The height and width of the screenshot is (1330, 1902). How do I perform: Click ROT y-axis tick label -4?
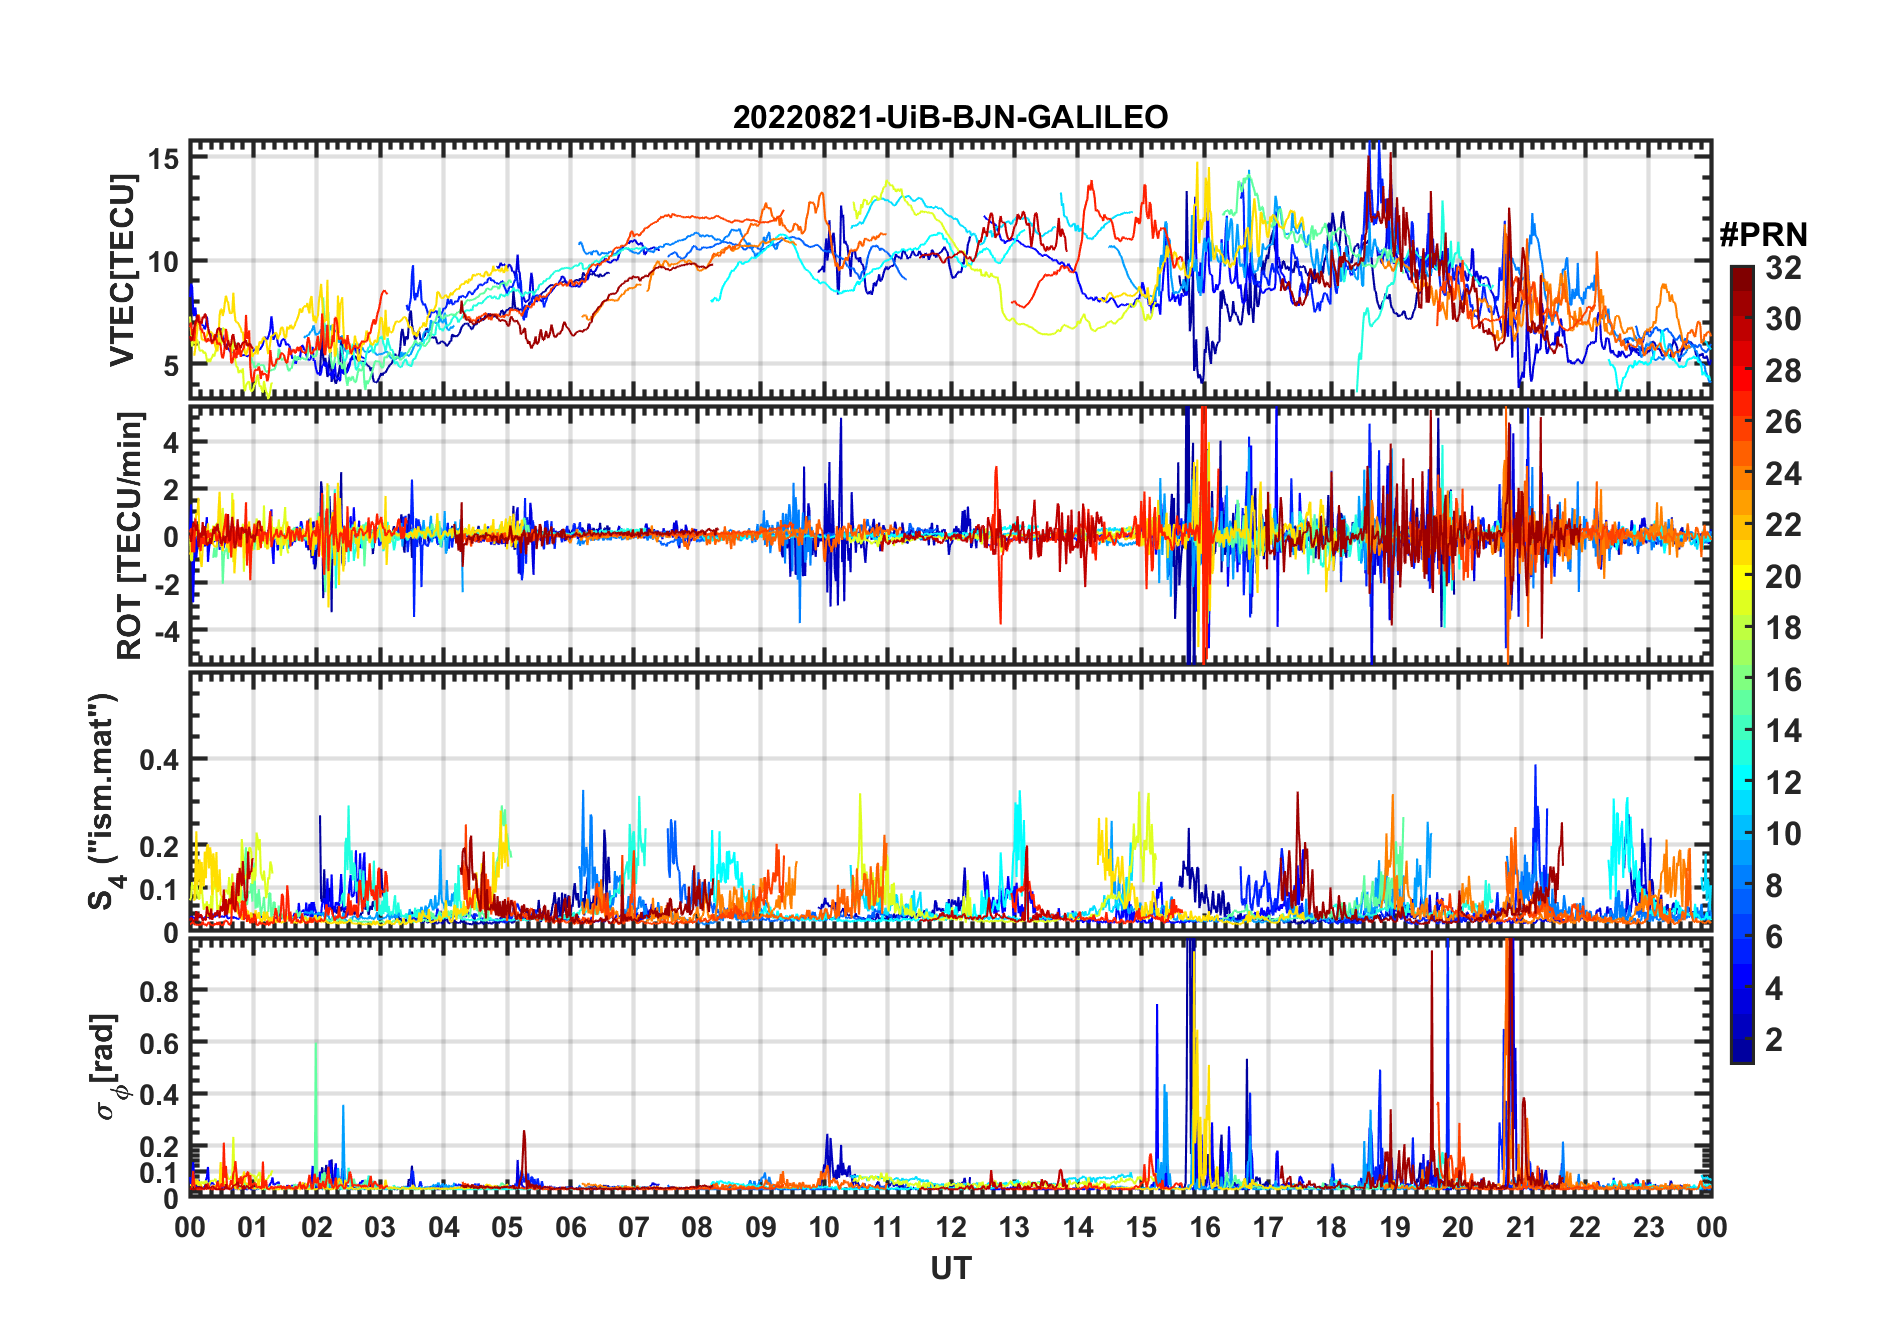coord(166,631)
